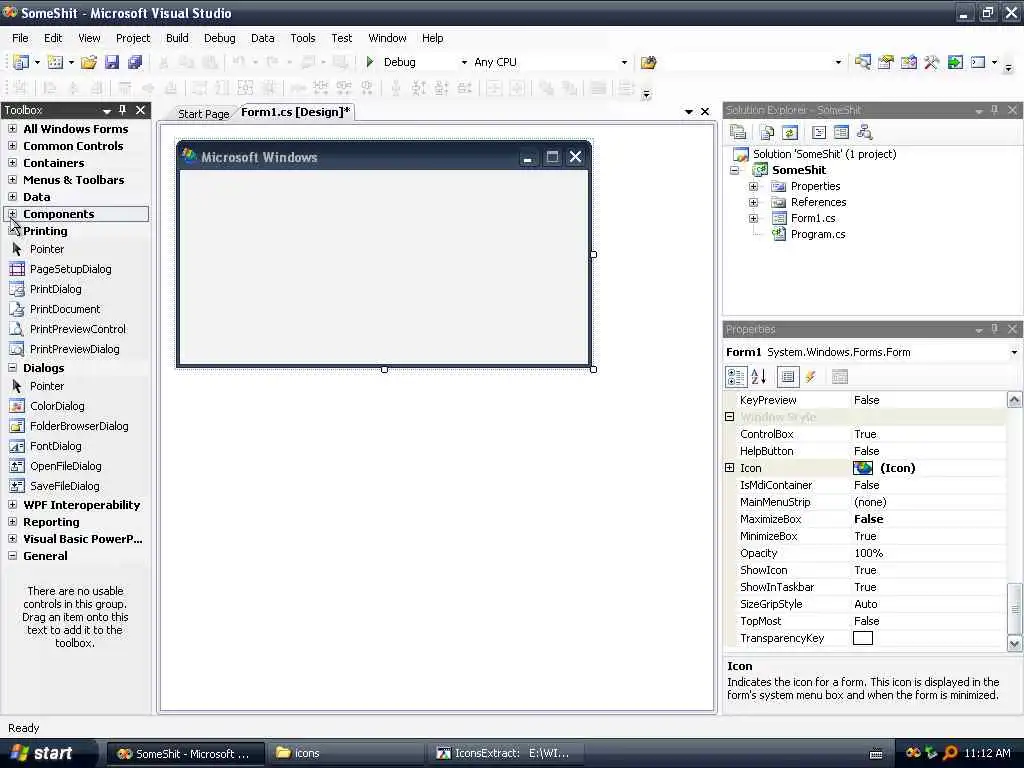This screenshot has height=768, width=1024.
Task: Click the Open File folder icon
Action: pos(89,62)
